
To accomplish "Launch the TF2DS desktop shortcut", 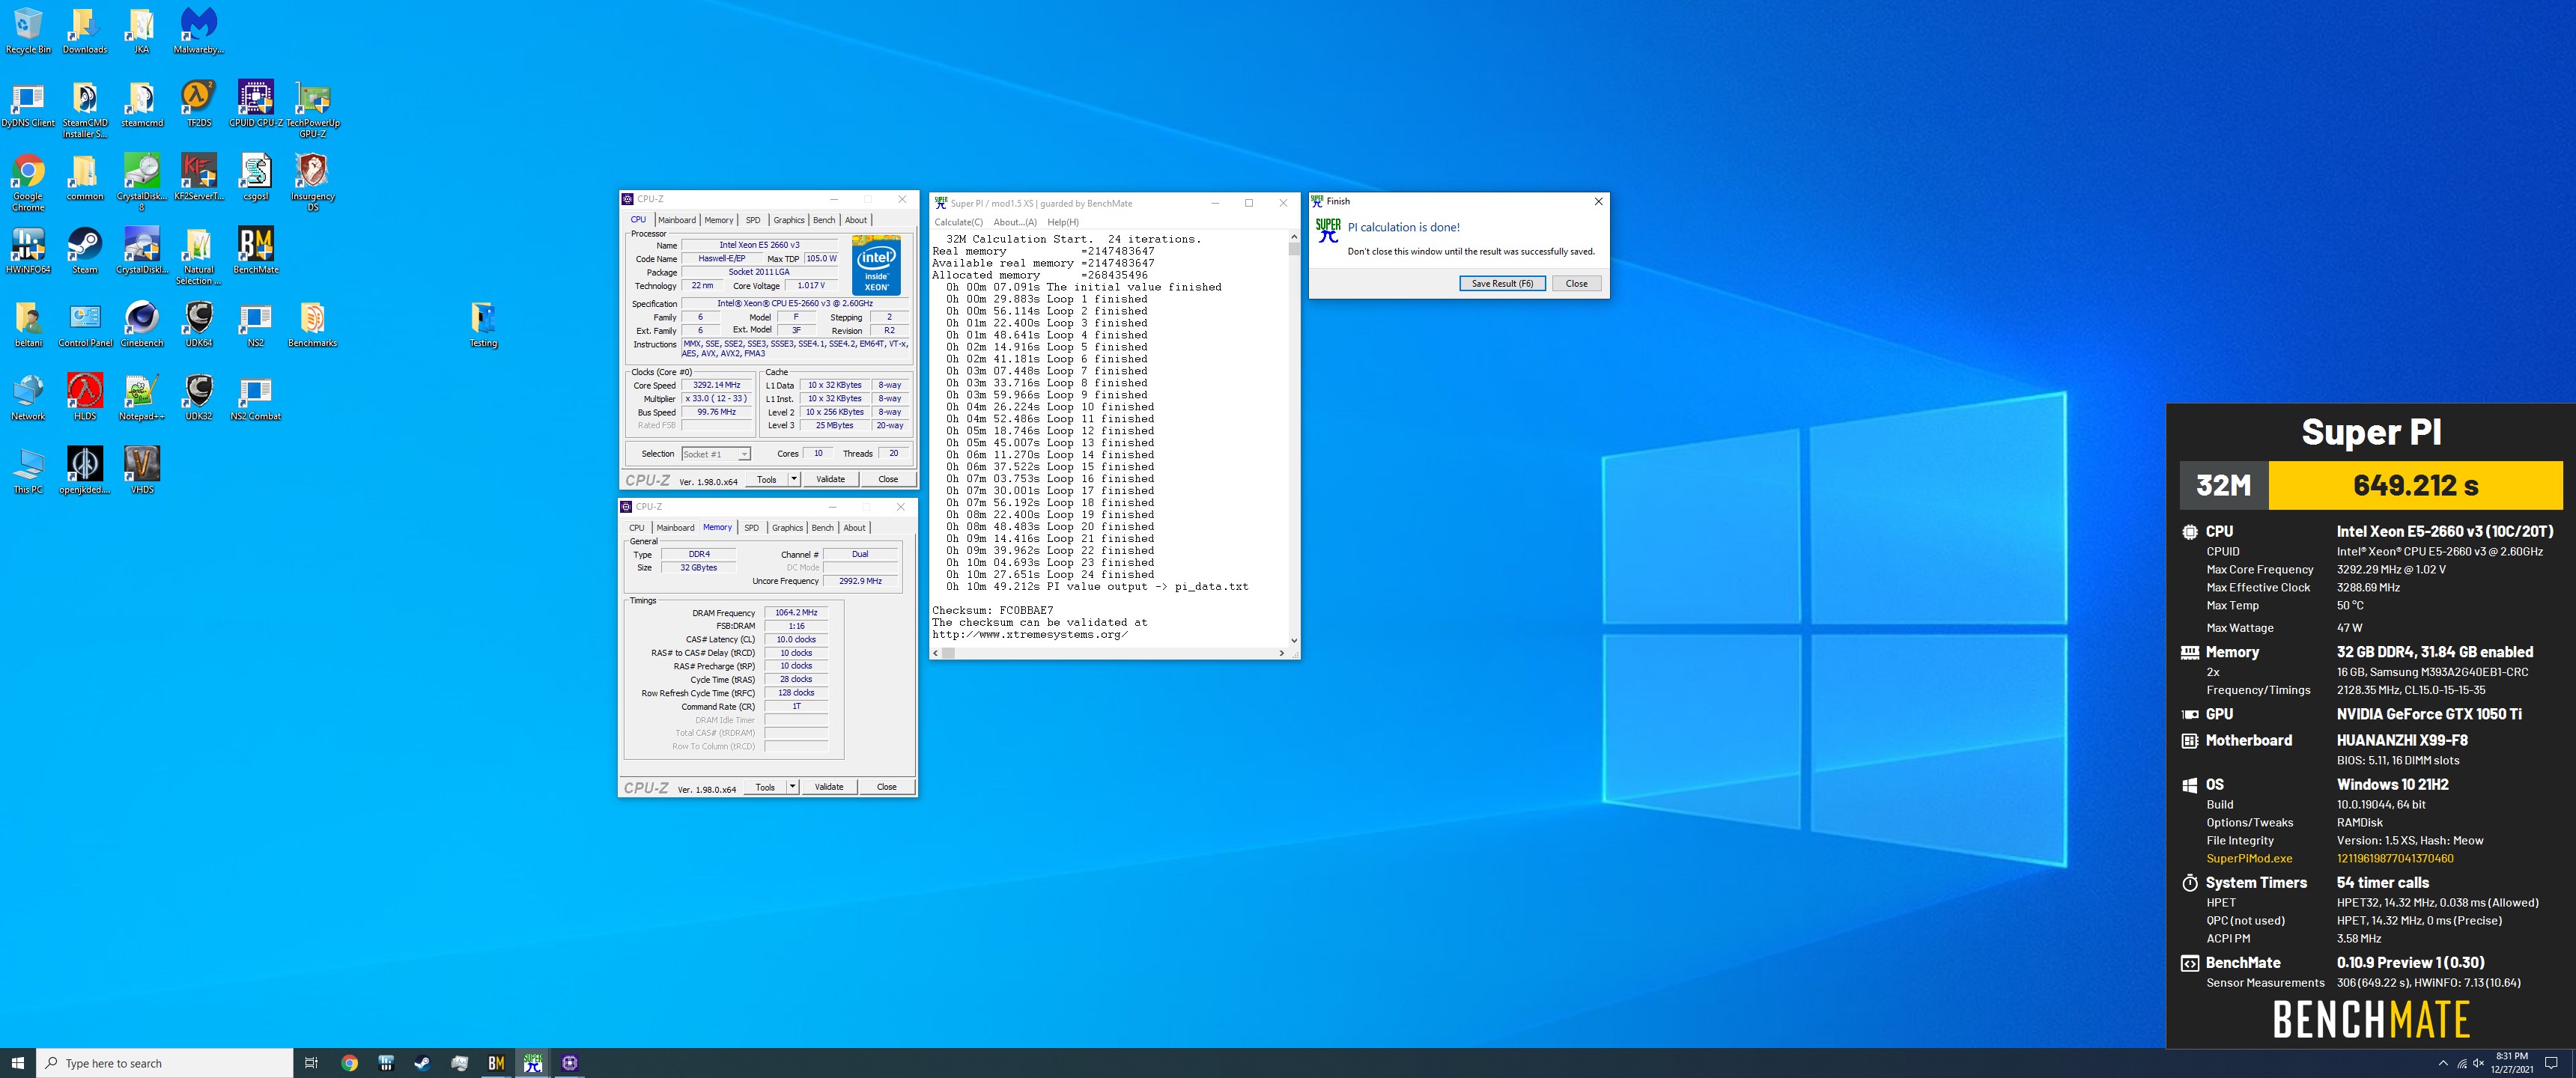I will (199, 104).
